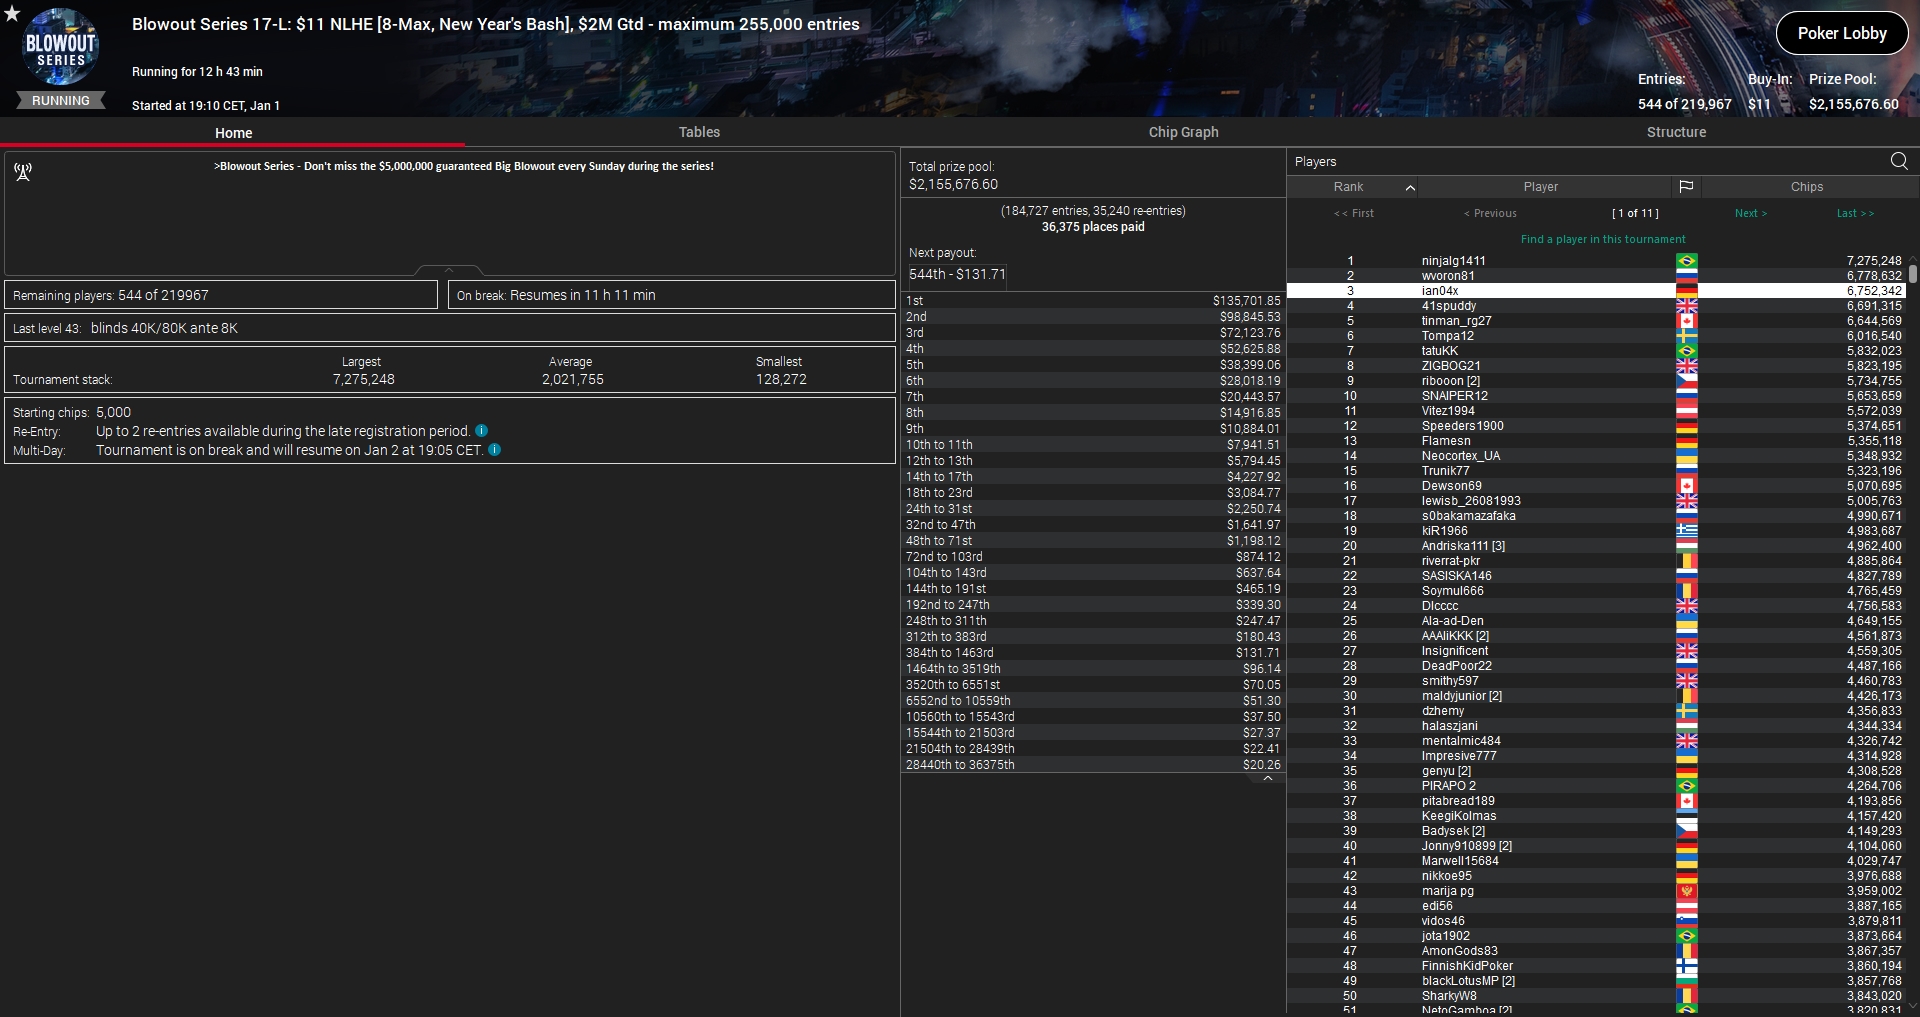Click the flag icon next to 41spuddy
This screenshot has width=1920, height=1017.
pos(1686,306)
